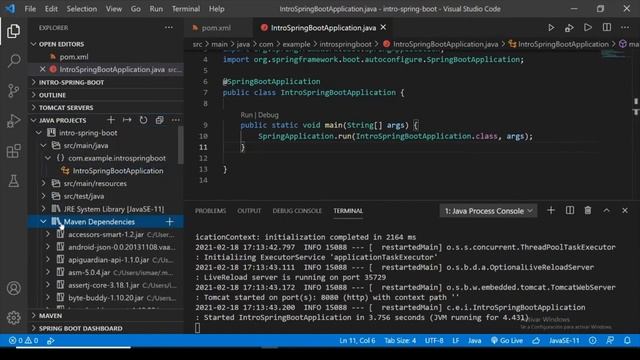Open Explorer panel More Actions ellipsis
The image size is (640, 360).
click(169, 28)
